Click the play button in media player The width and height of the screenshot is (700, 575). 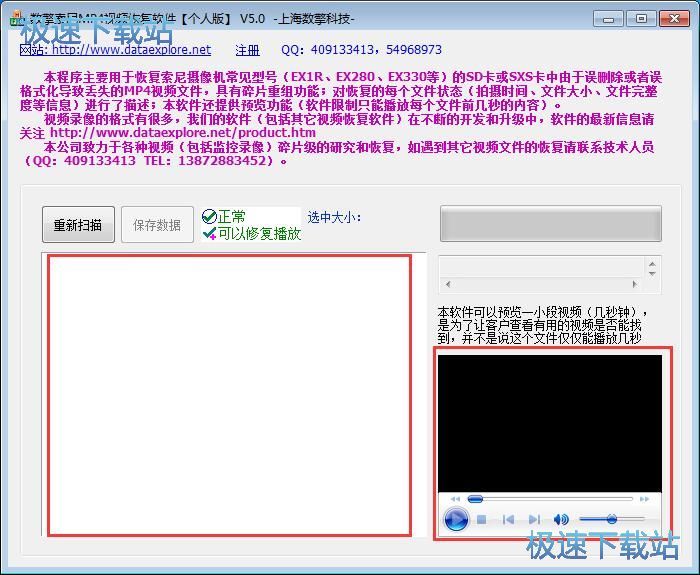point(456,519)
